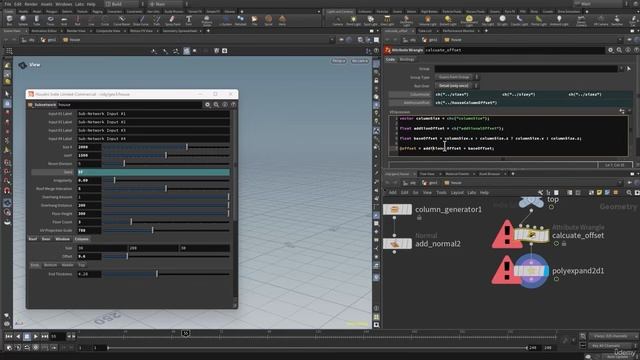Click the obj path crumb in parameter pane

tap(409, 40)
